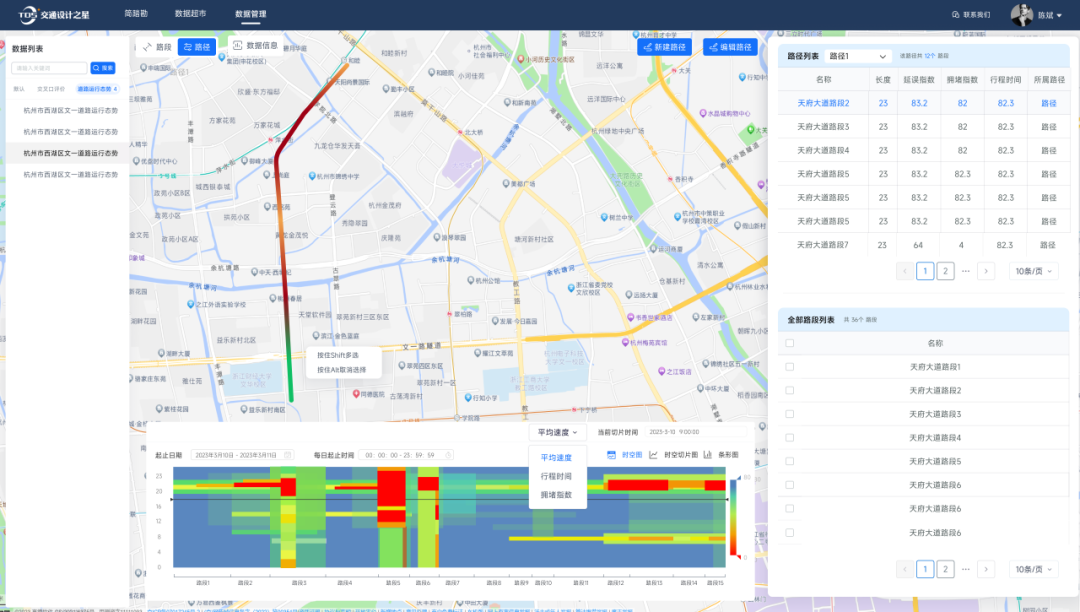Viewport: 1080px width, 612px height.
Task: Open 数据信息 chart icon on map toolbar
Action: click(238, 46)
